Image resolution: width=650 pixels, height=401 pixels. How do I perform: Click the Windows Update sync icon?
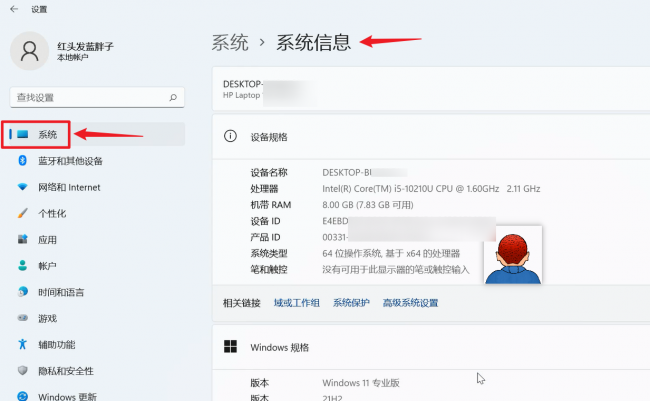click(22, 396)
